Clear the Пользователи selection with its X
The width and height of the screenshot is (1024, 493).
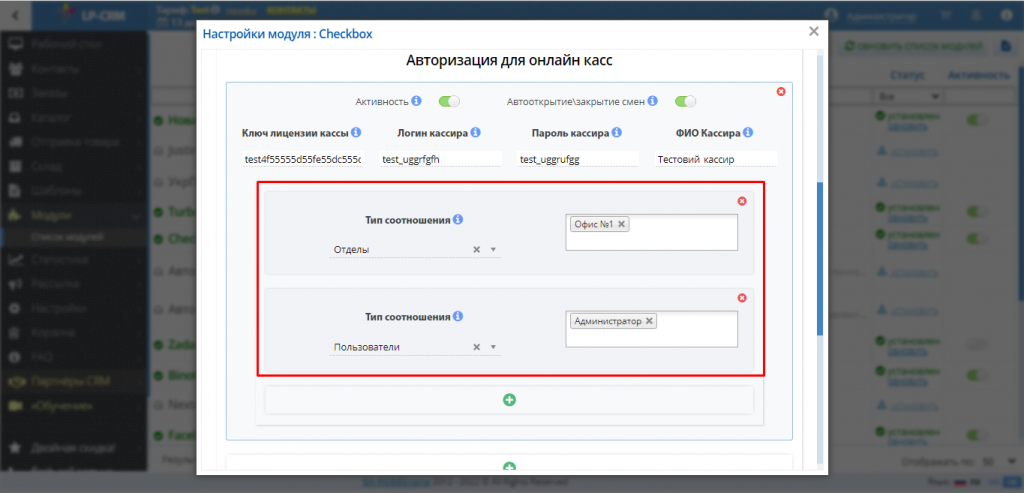[x=477, y=347]
